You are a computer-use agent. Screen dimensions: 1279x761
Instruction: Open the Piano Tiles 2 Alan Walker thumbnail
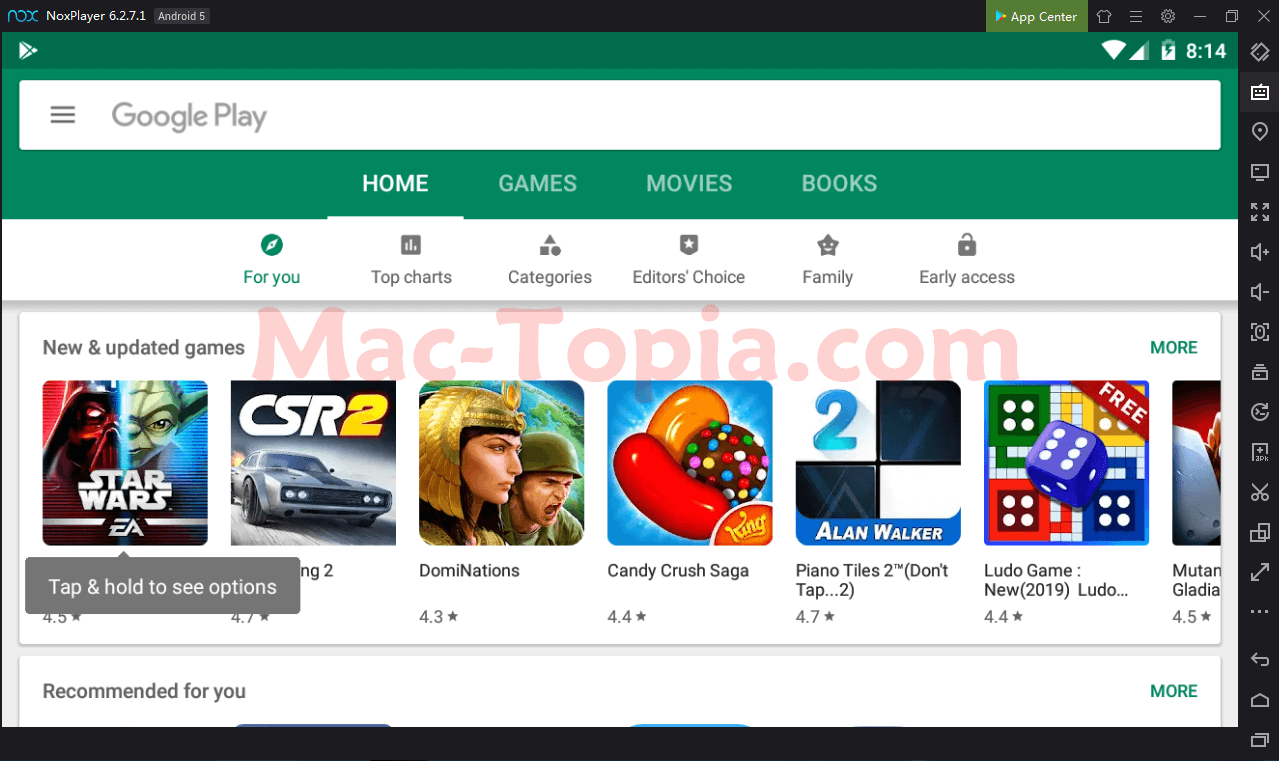tap(878, 463)
